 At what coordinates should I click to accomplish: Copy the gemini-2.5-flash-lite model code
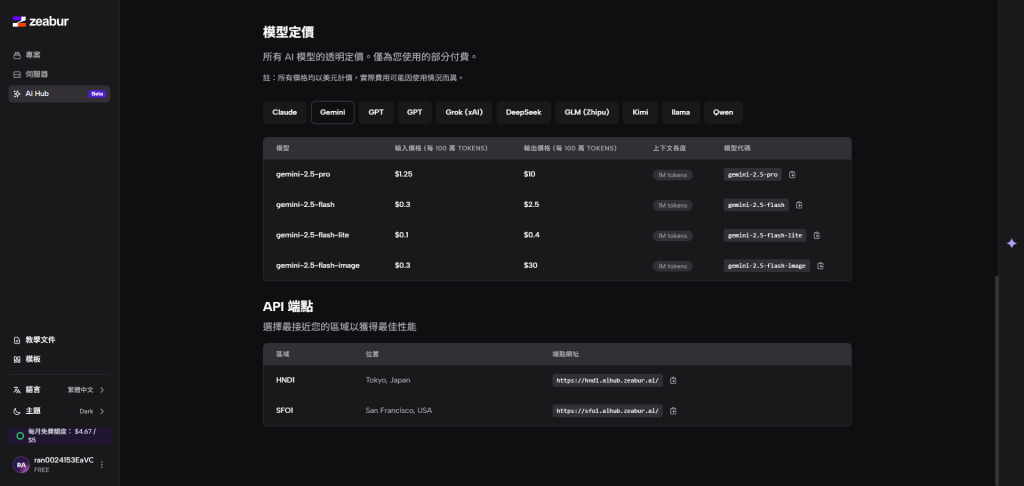click(x=816, y=235)
